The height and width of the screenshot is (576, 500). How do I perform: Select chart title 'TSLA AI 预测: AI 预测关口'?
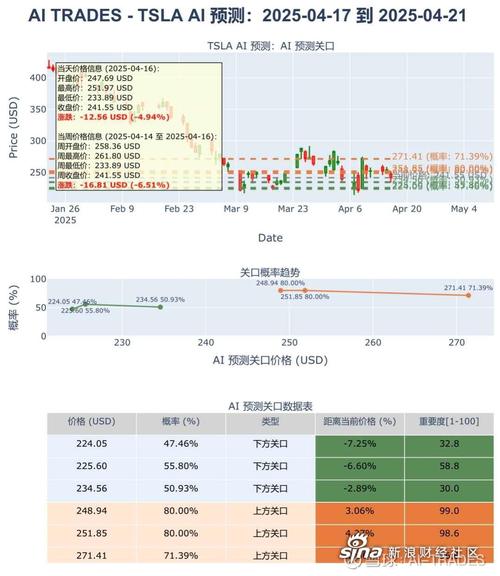click(x=271, y=46)
